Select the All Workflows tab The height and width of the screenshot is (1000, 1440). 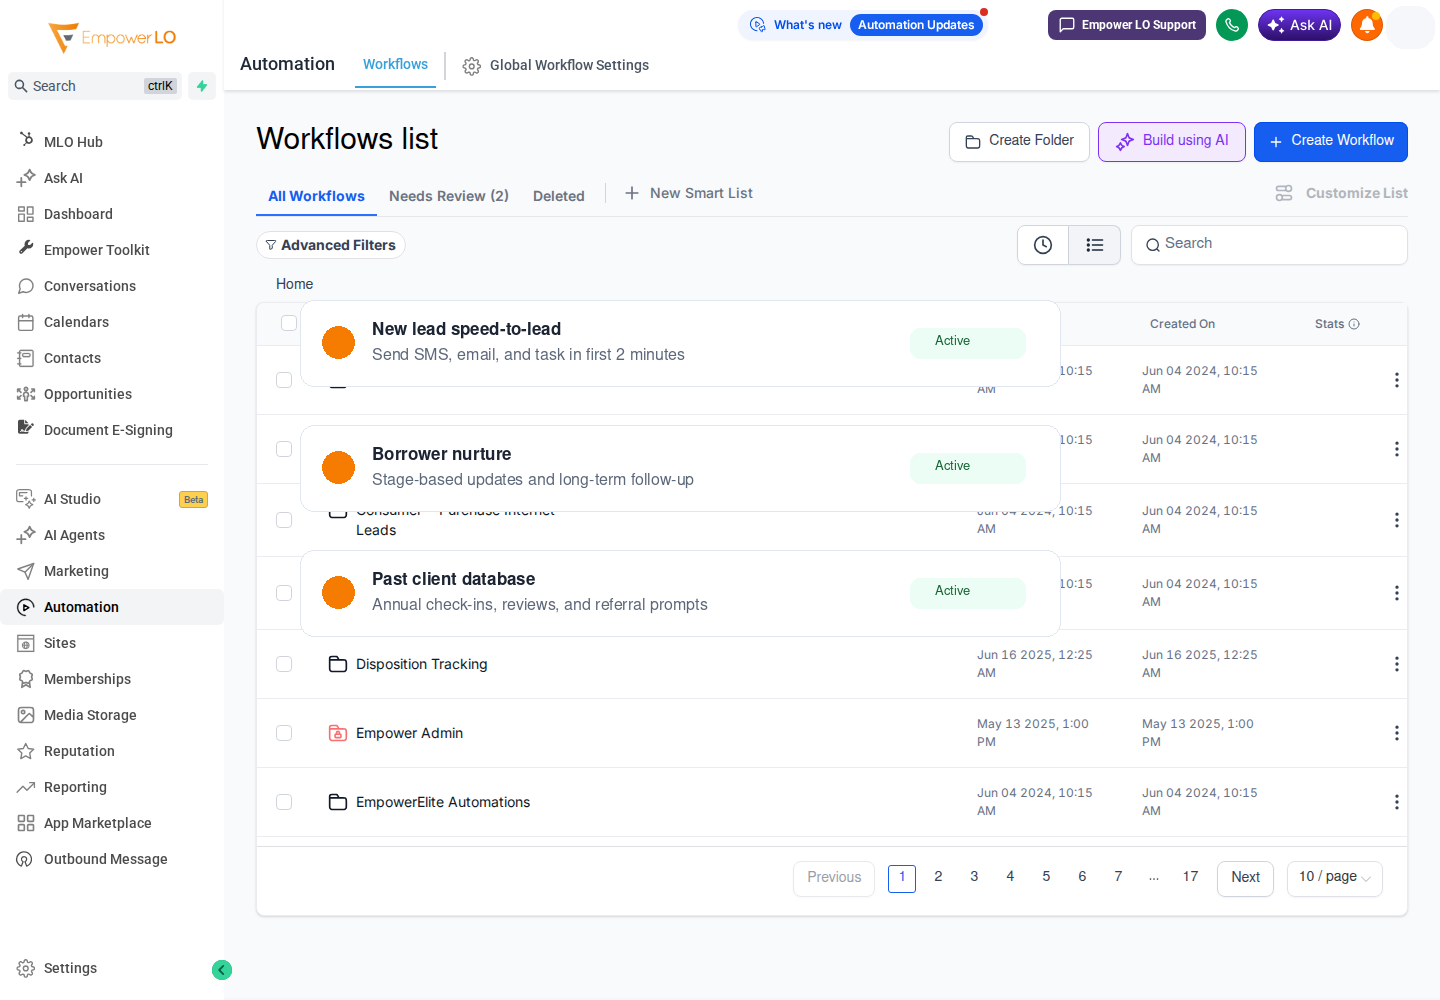316,196
